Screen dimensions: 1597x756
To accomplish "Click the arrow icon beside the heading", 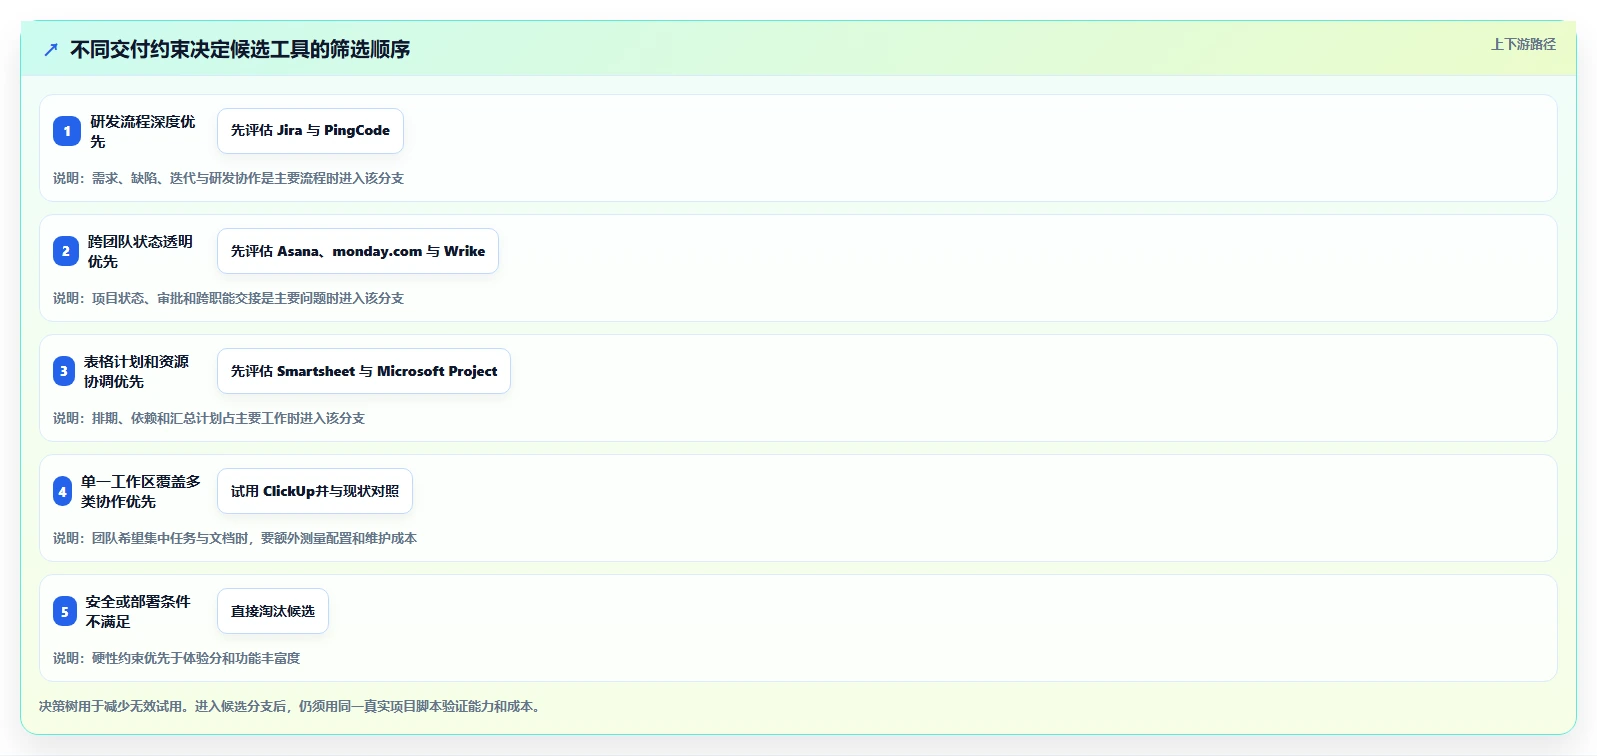I will click(x=51, y=49).
